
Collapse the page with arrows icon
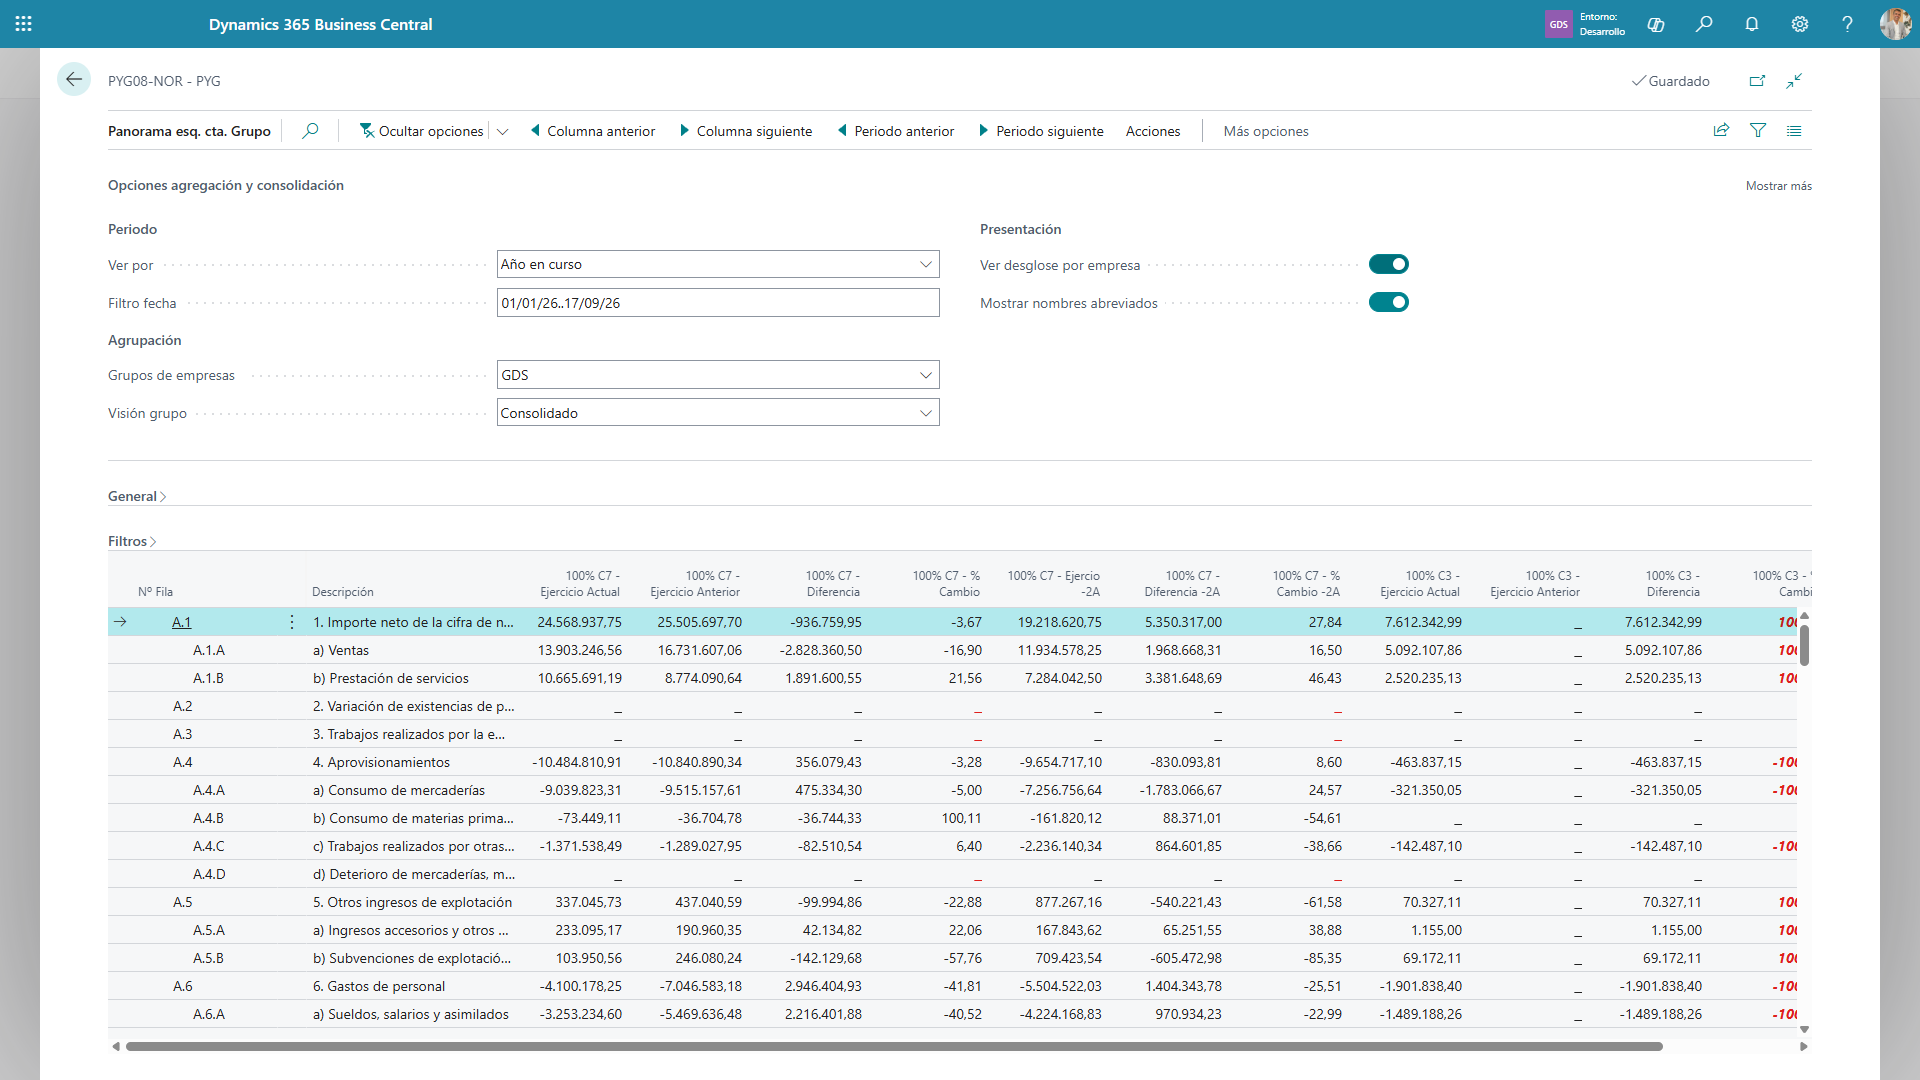coord(1794,81)
